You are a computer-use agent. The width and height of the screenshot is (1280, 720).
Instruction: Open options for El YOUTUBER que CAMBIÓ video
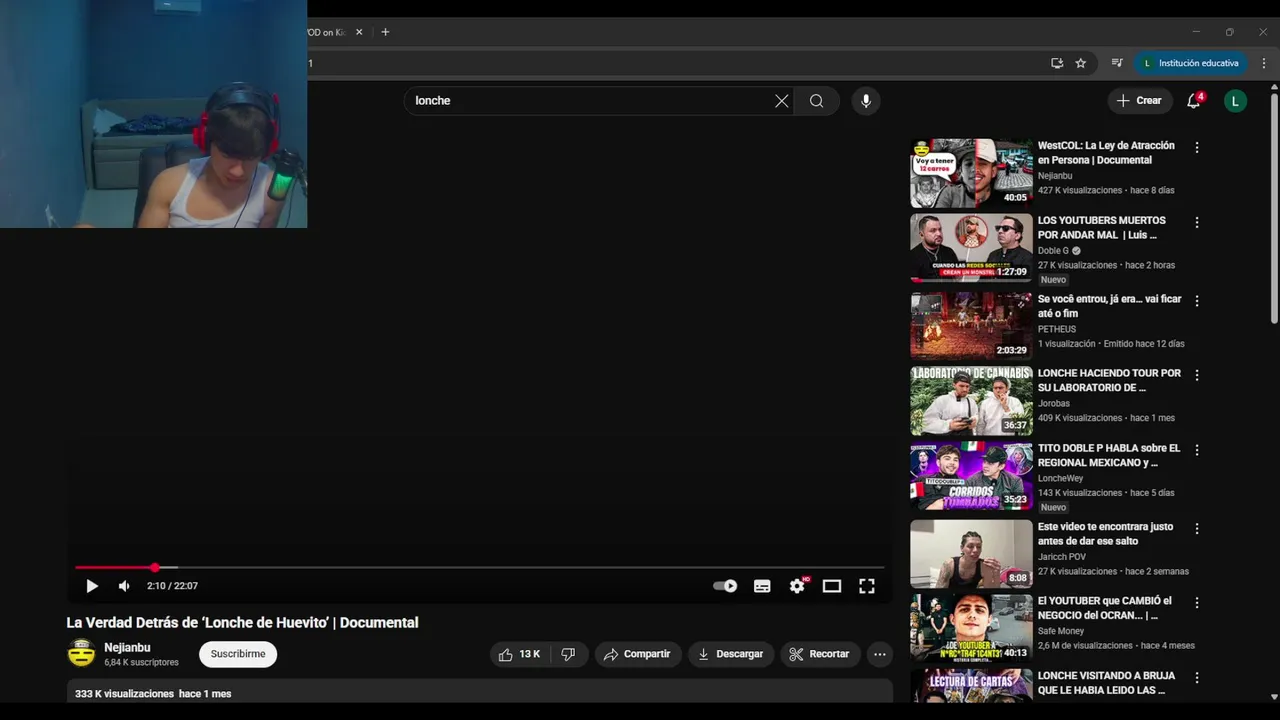coord(1197,604)
